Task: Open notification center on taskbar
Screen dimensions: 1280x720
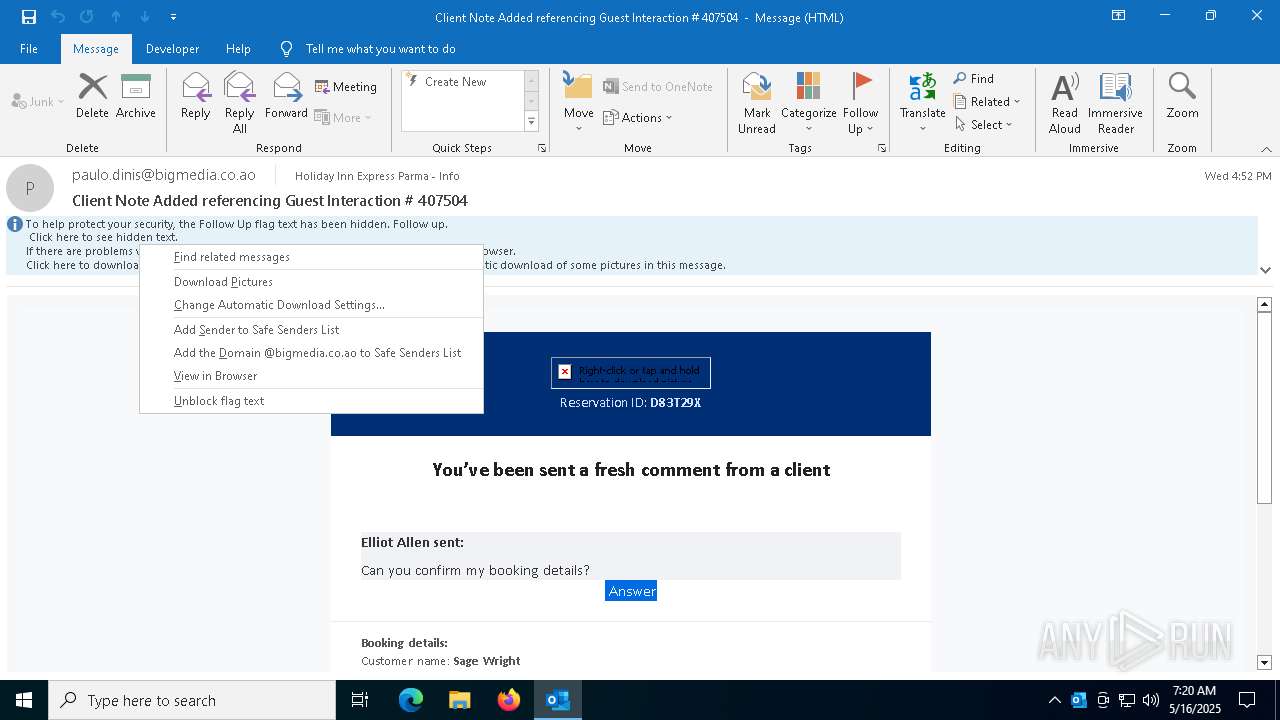Action: point(1247,700)
